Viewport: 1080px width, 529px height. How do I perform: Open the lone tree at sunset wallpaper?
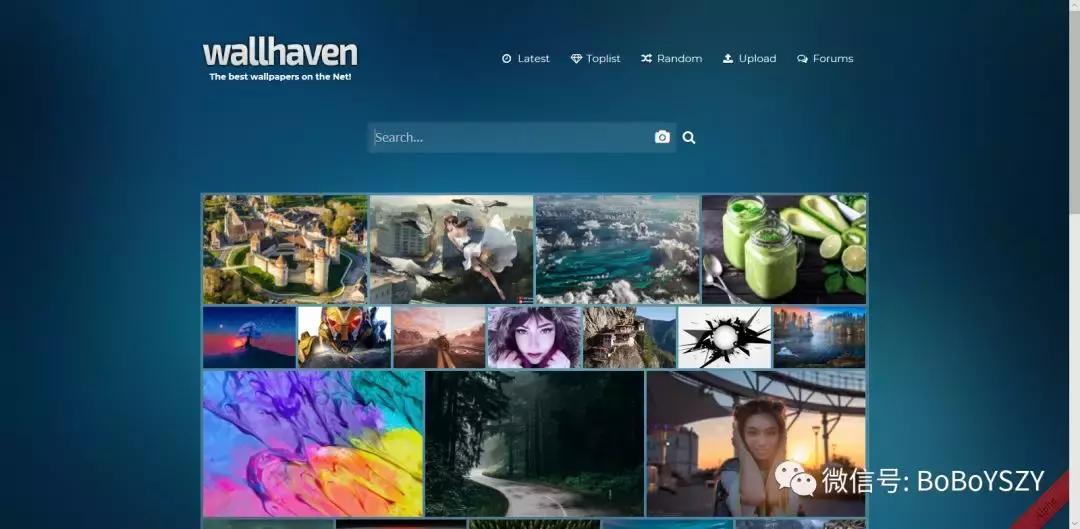click(249, 338)
